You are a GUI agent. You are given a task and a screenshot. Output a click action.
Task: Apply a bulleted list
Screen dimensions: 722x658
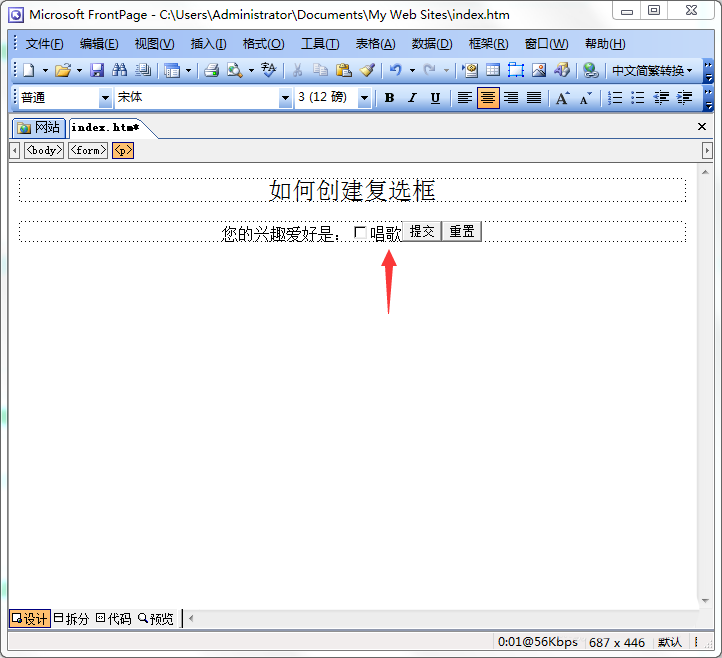click(x=638, y=98)
